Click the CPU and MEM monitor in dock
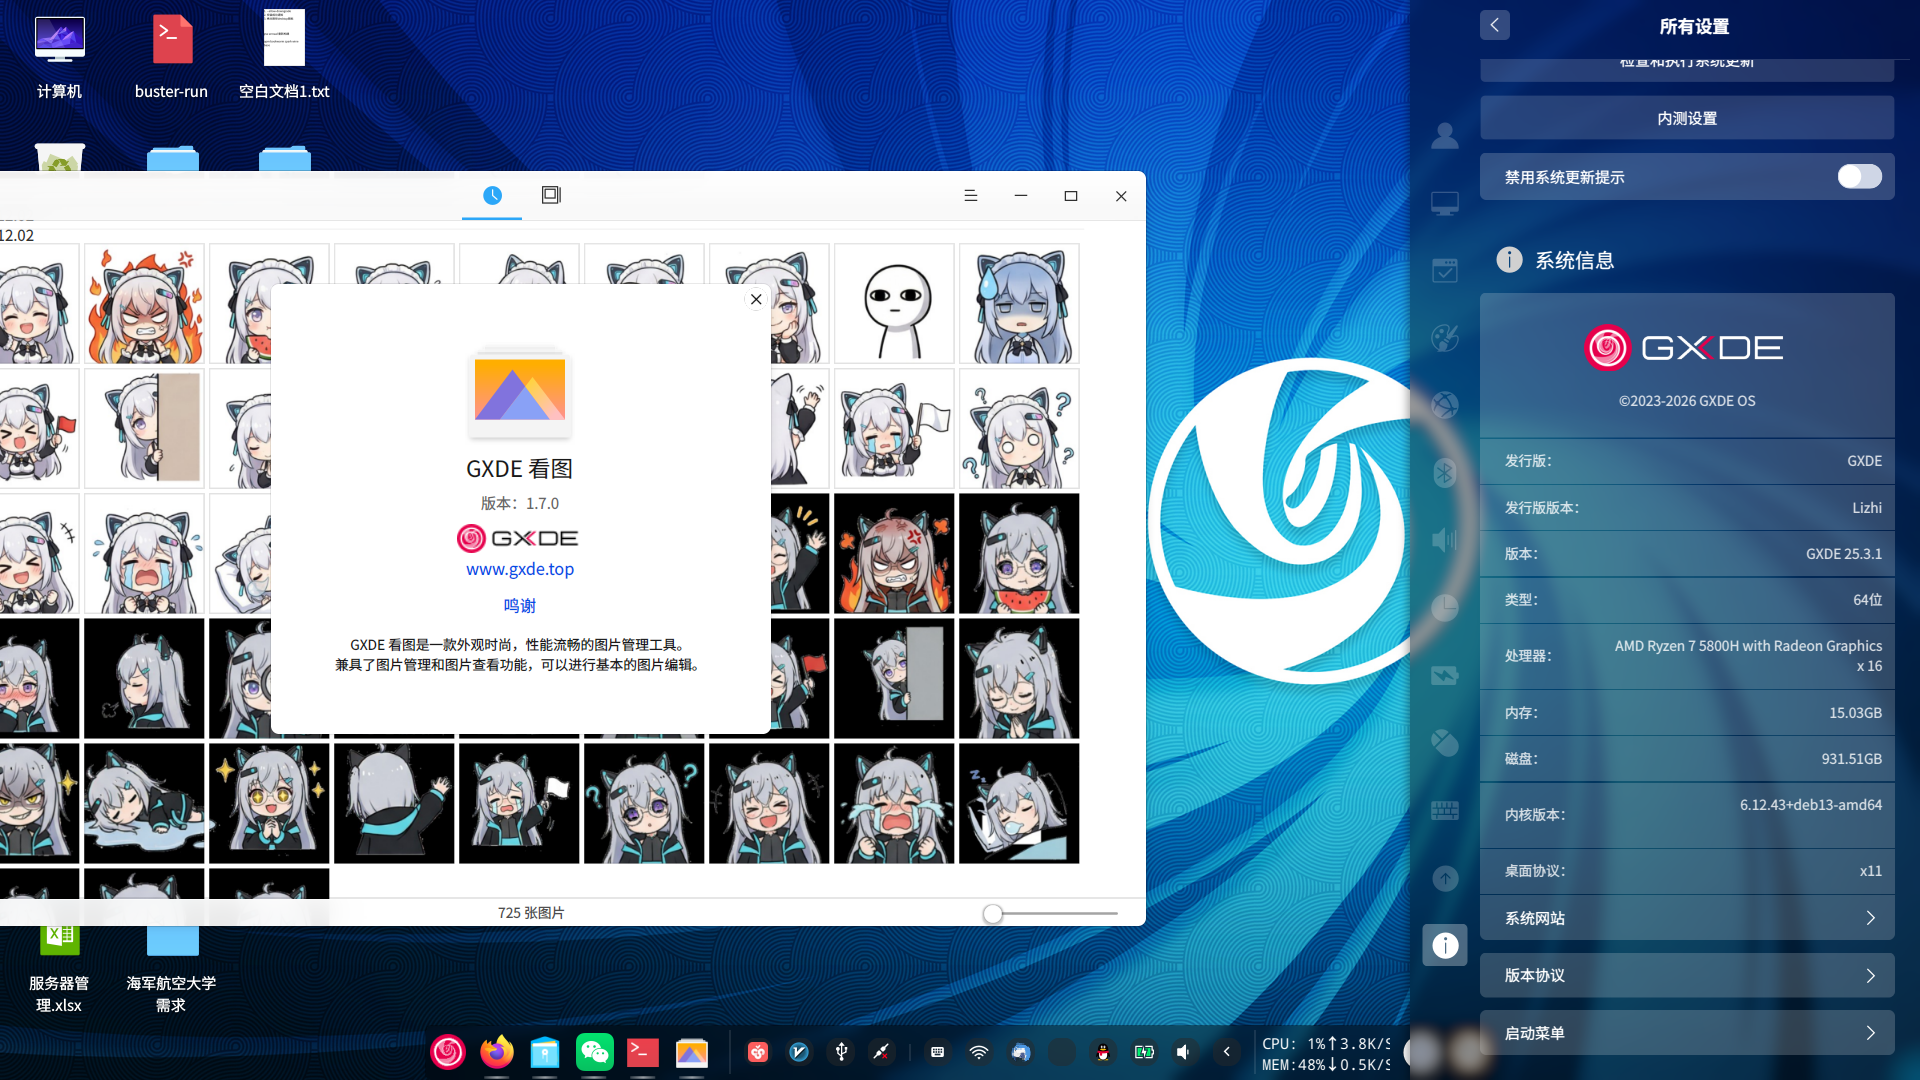Screen dimensions: 1920x1080 coord(1326,1054)
